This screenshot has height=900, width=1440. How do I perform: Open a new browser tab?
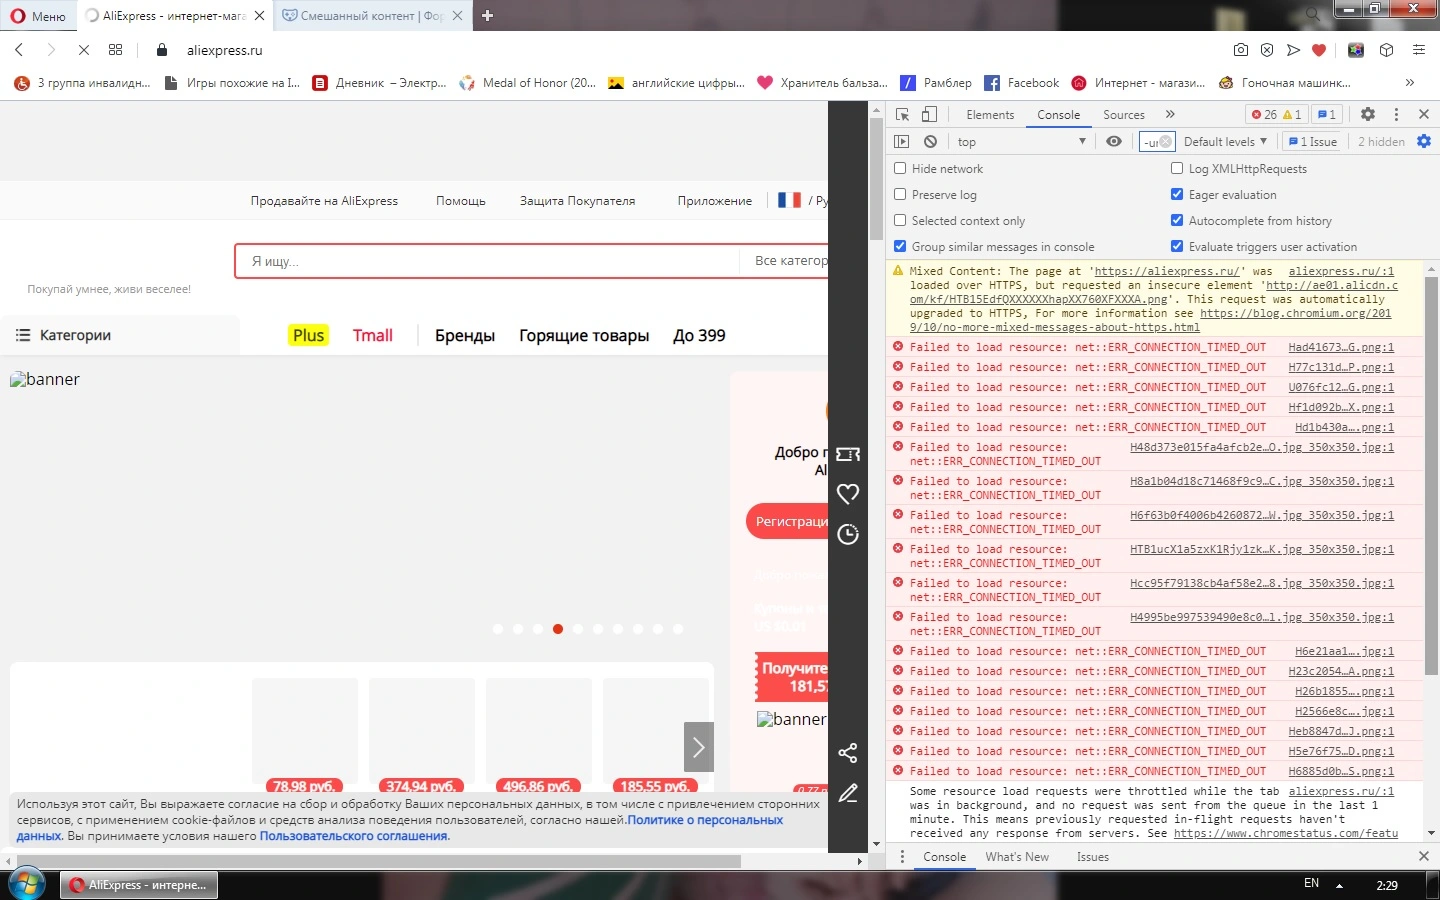click(488, 16)
